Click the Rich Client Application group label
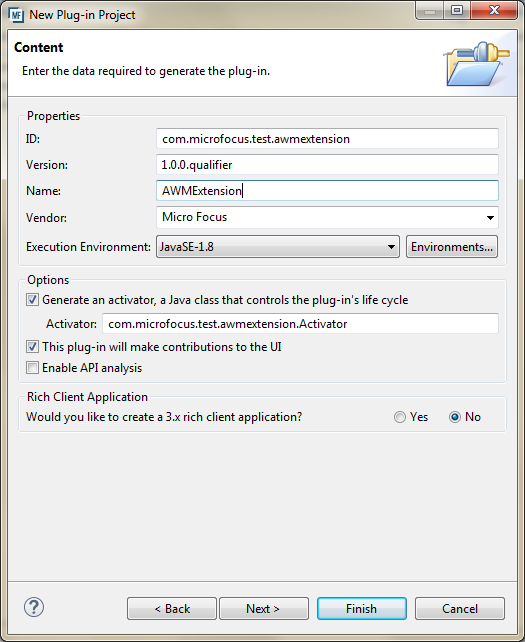Viewport: 525px width, 642px height. (x=87, y=397)
